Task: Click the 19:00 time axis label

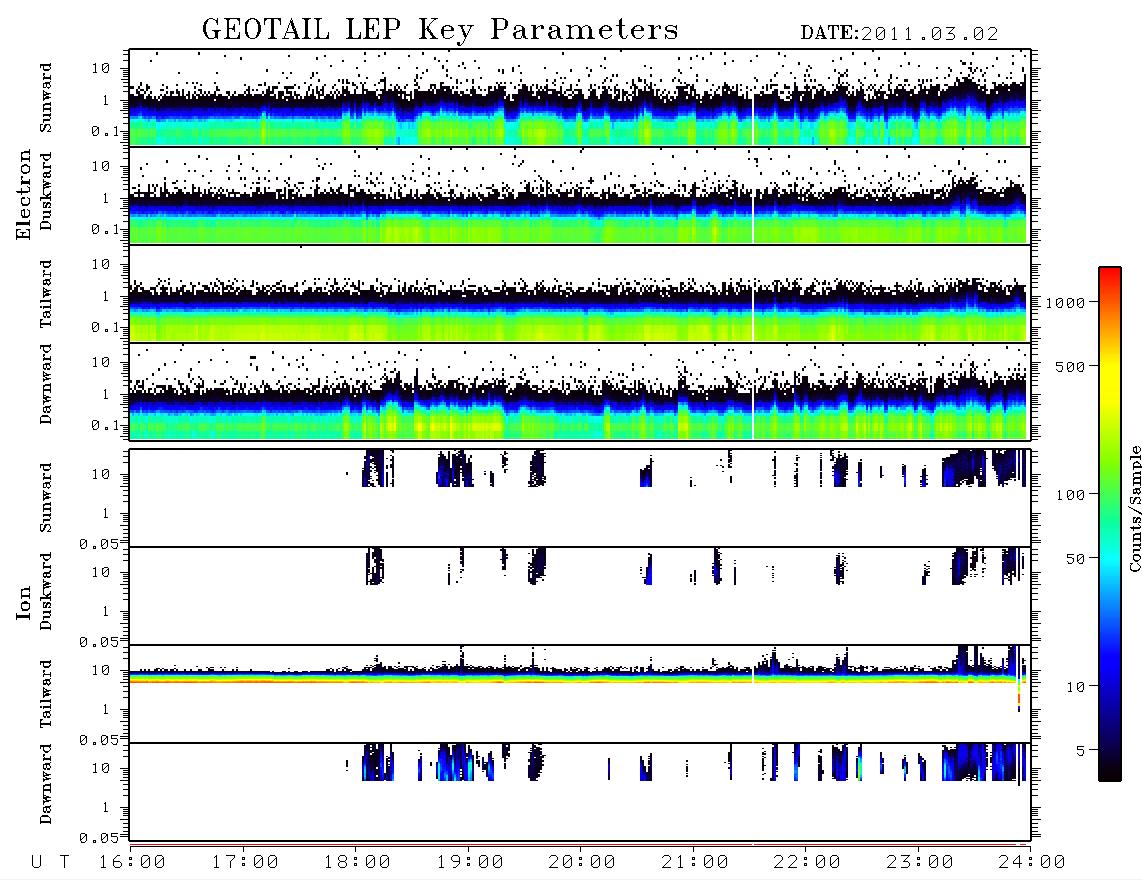Action: (x=470, y=863)
